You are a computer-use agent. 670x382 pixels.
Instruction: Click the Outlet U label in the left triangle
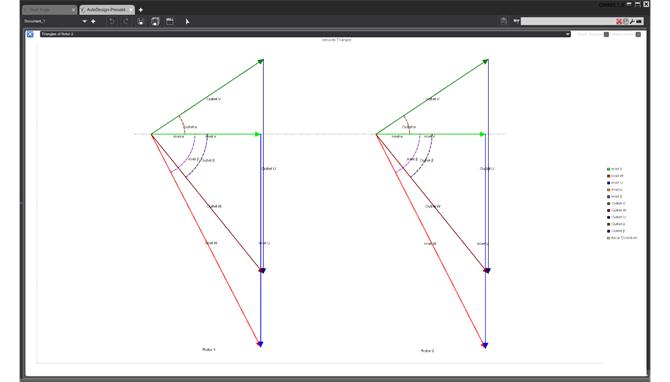pyautogui.click(x=269, y=169)
